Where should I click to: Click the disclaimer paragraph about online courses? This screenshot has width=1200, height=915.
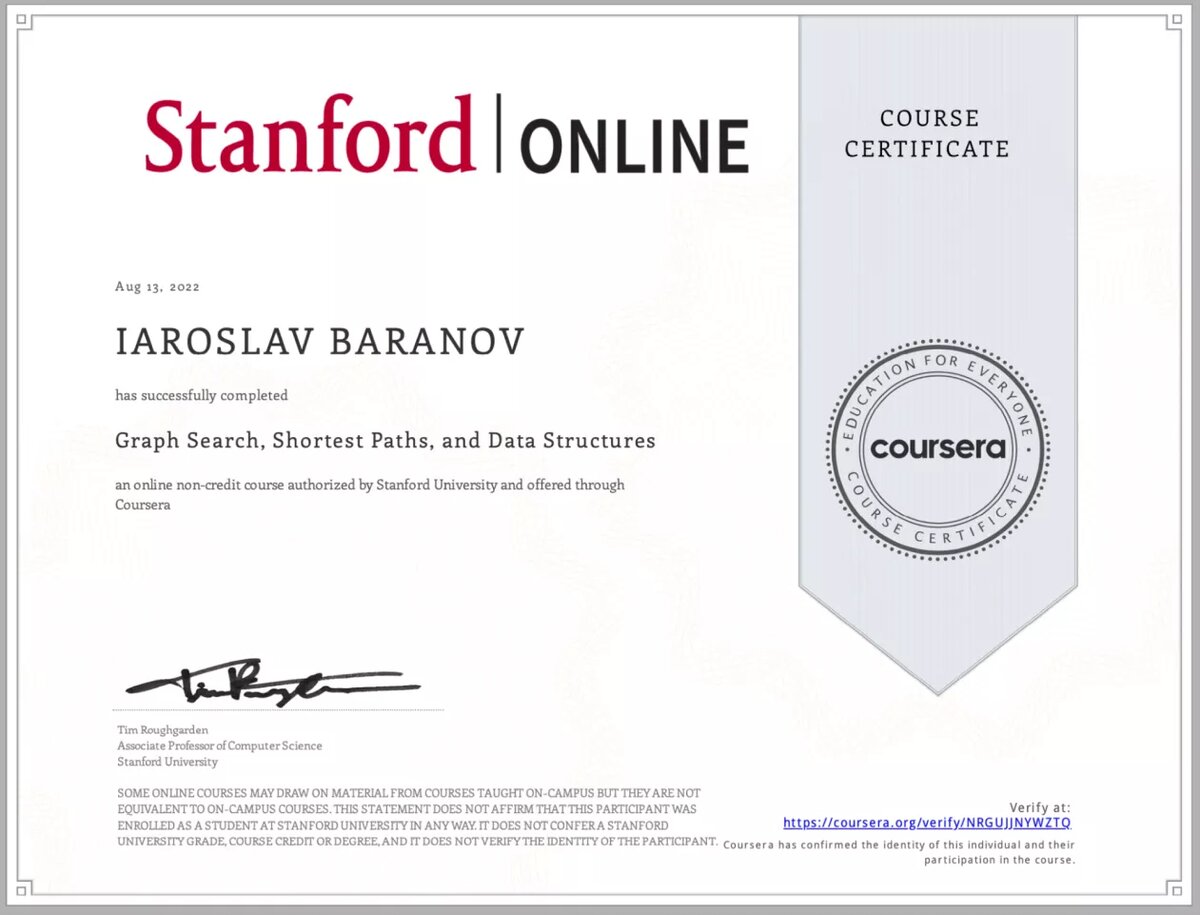tap(417, 817)
